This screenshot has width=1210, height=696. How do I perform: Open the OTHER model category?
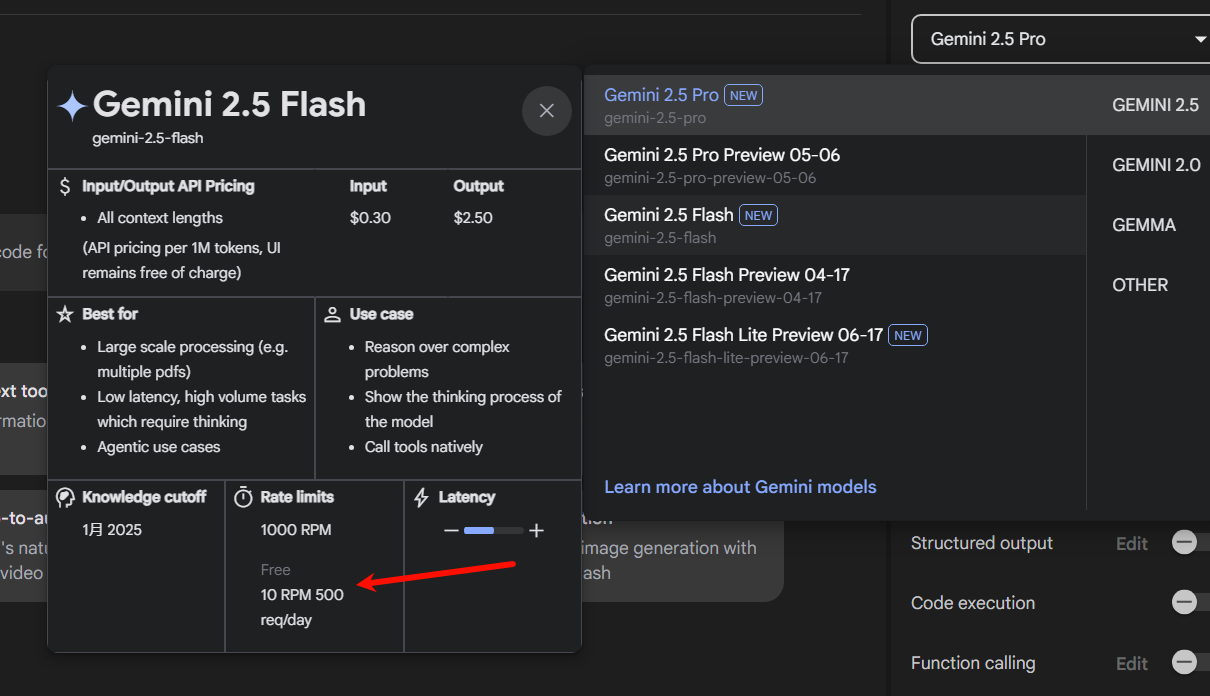tap(1140, 285)
